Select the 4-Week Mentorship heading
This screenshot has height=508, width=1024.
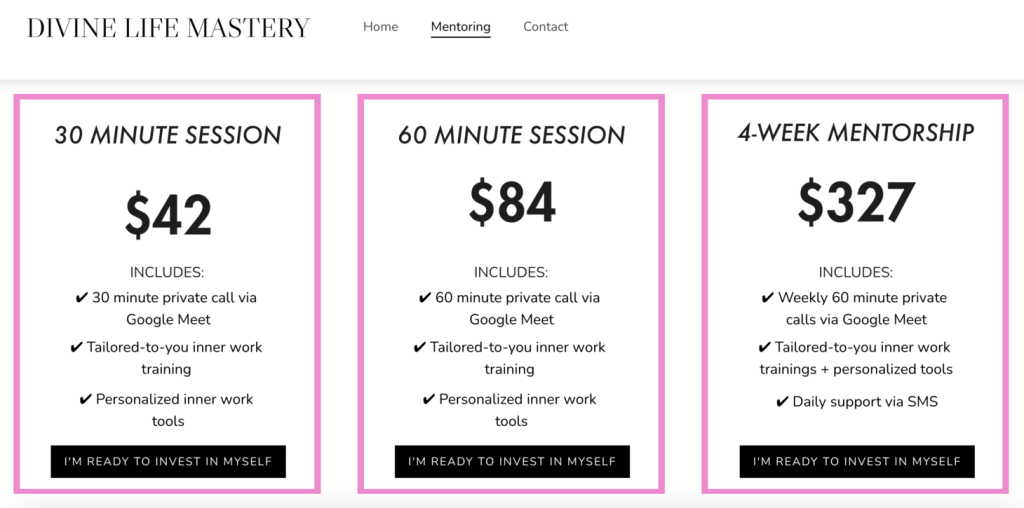tap(855, 132)
